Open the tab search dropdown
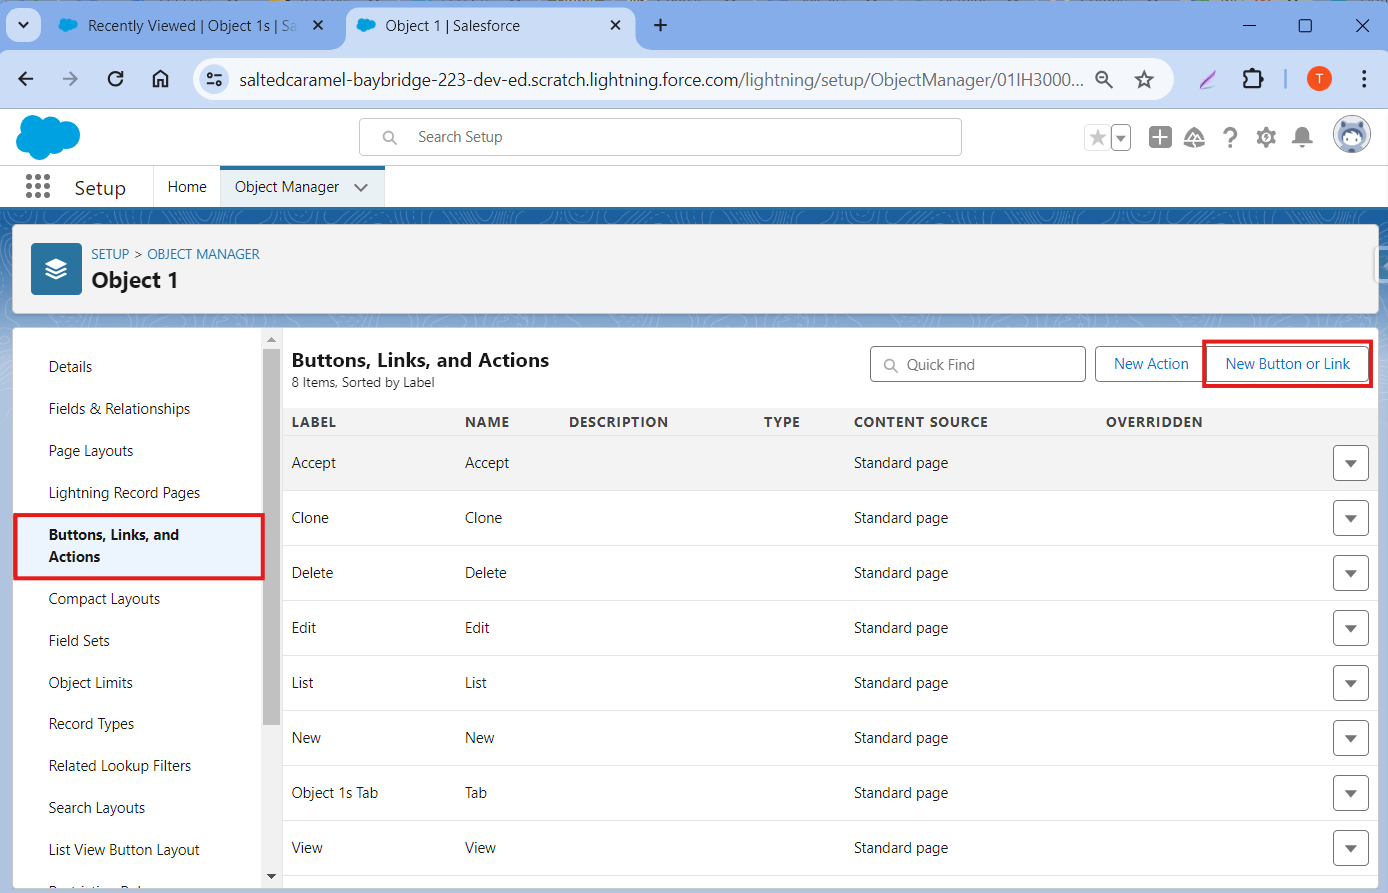 [23, 25]
